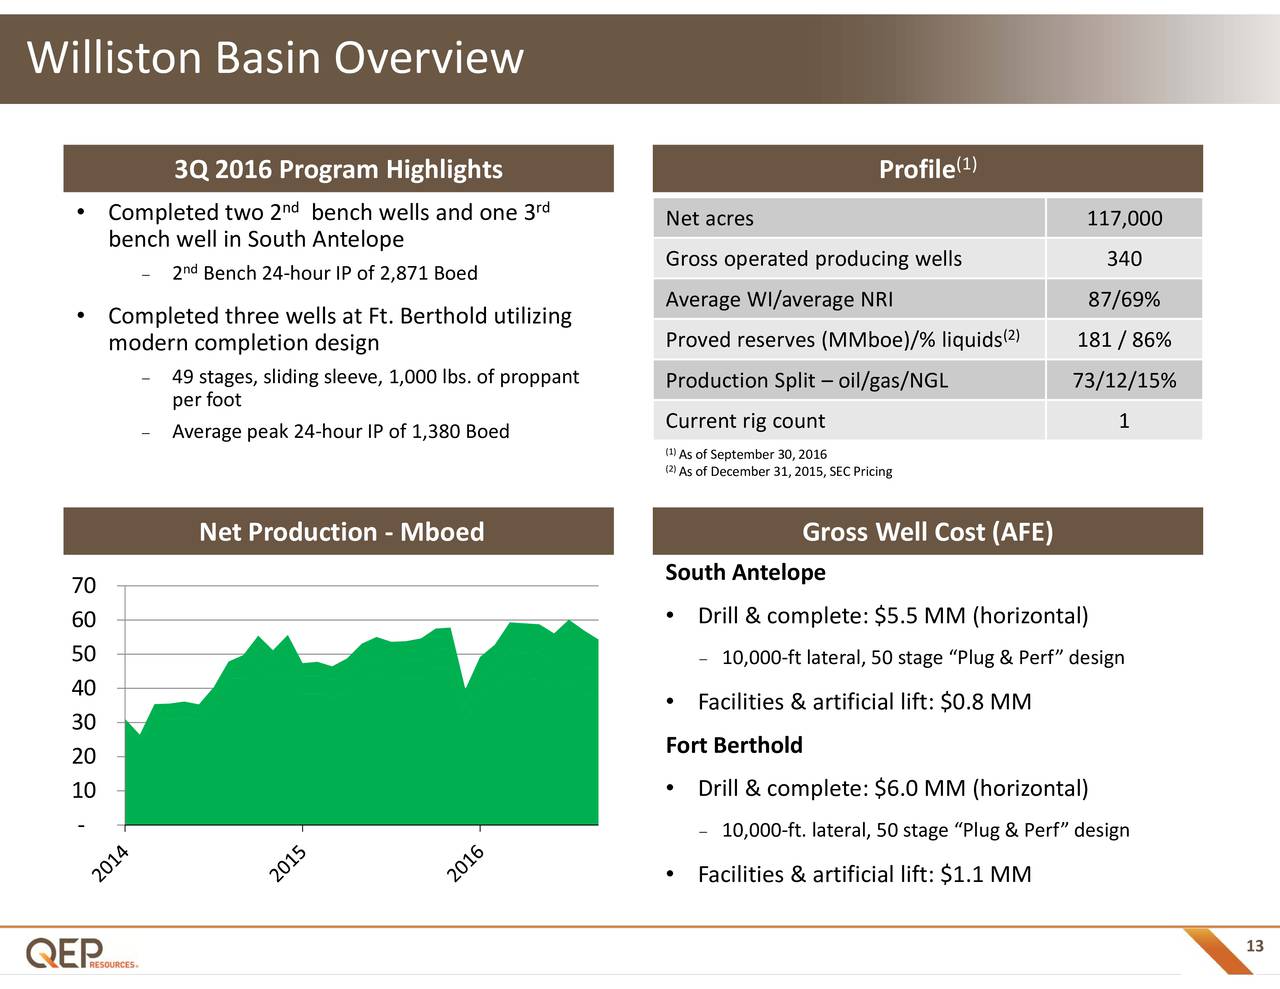Select the 181 / 86% value
Image resolution: width=1280 pixels, height=989 pixels.
(1124, 340)
